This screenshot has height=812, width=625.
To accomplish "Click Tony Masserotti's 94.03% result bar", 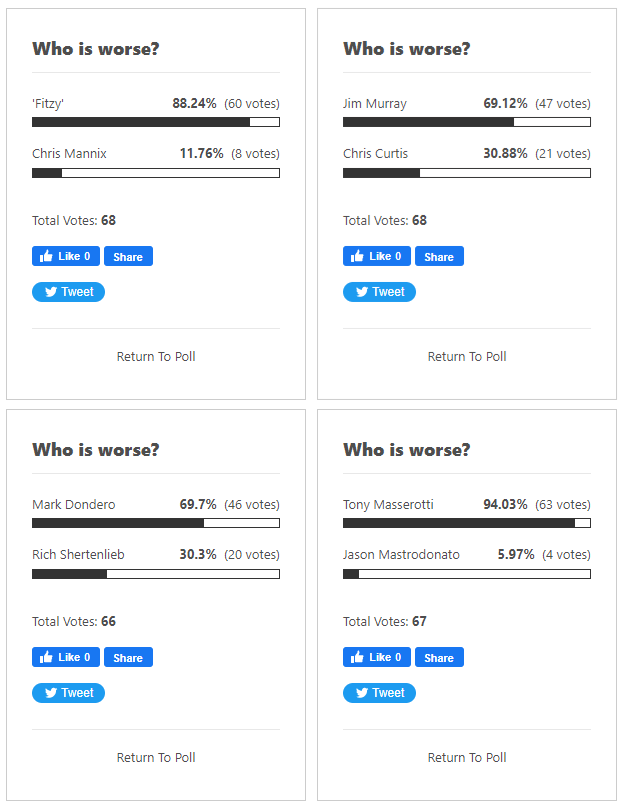I will pos(467,523).
